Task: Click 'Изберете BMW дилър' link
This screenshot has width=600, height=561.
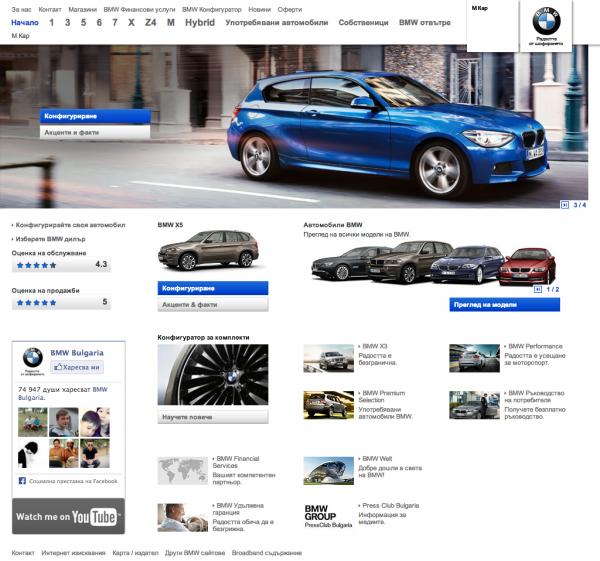Action: 50,239
